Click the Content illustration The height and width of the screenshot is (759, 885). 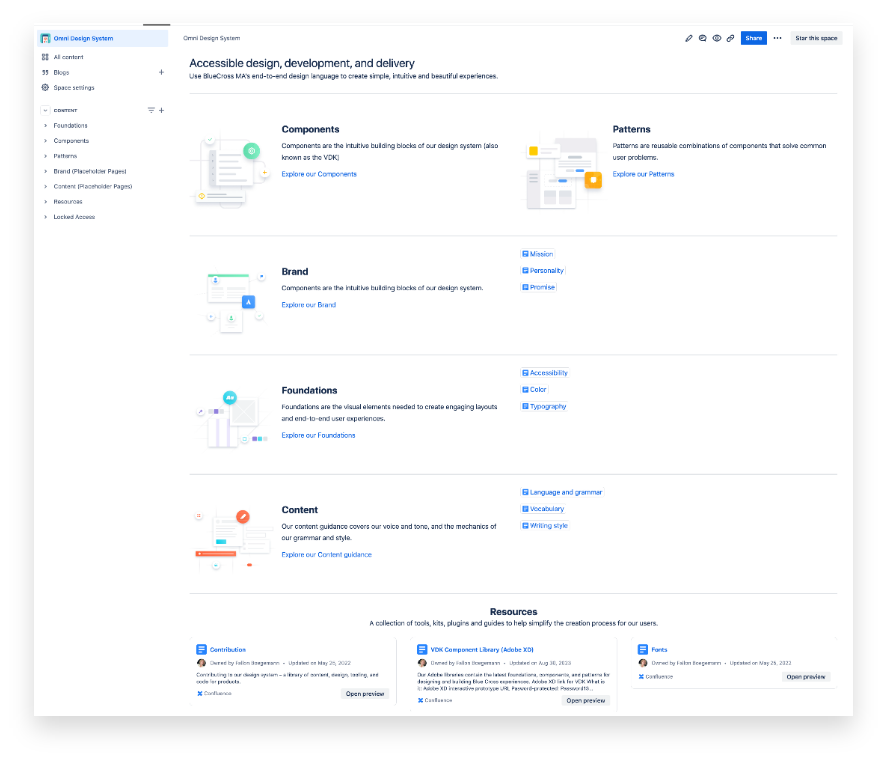pyautogui.click(x=232, y=540)
